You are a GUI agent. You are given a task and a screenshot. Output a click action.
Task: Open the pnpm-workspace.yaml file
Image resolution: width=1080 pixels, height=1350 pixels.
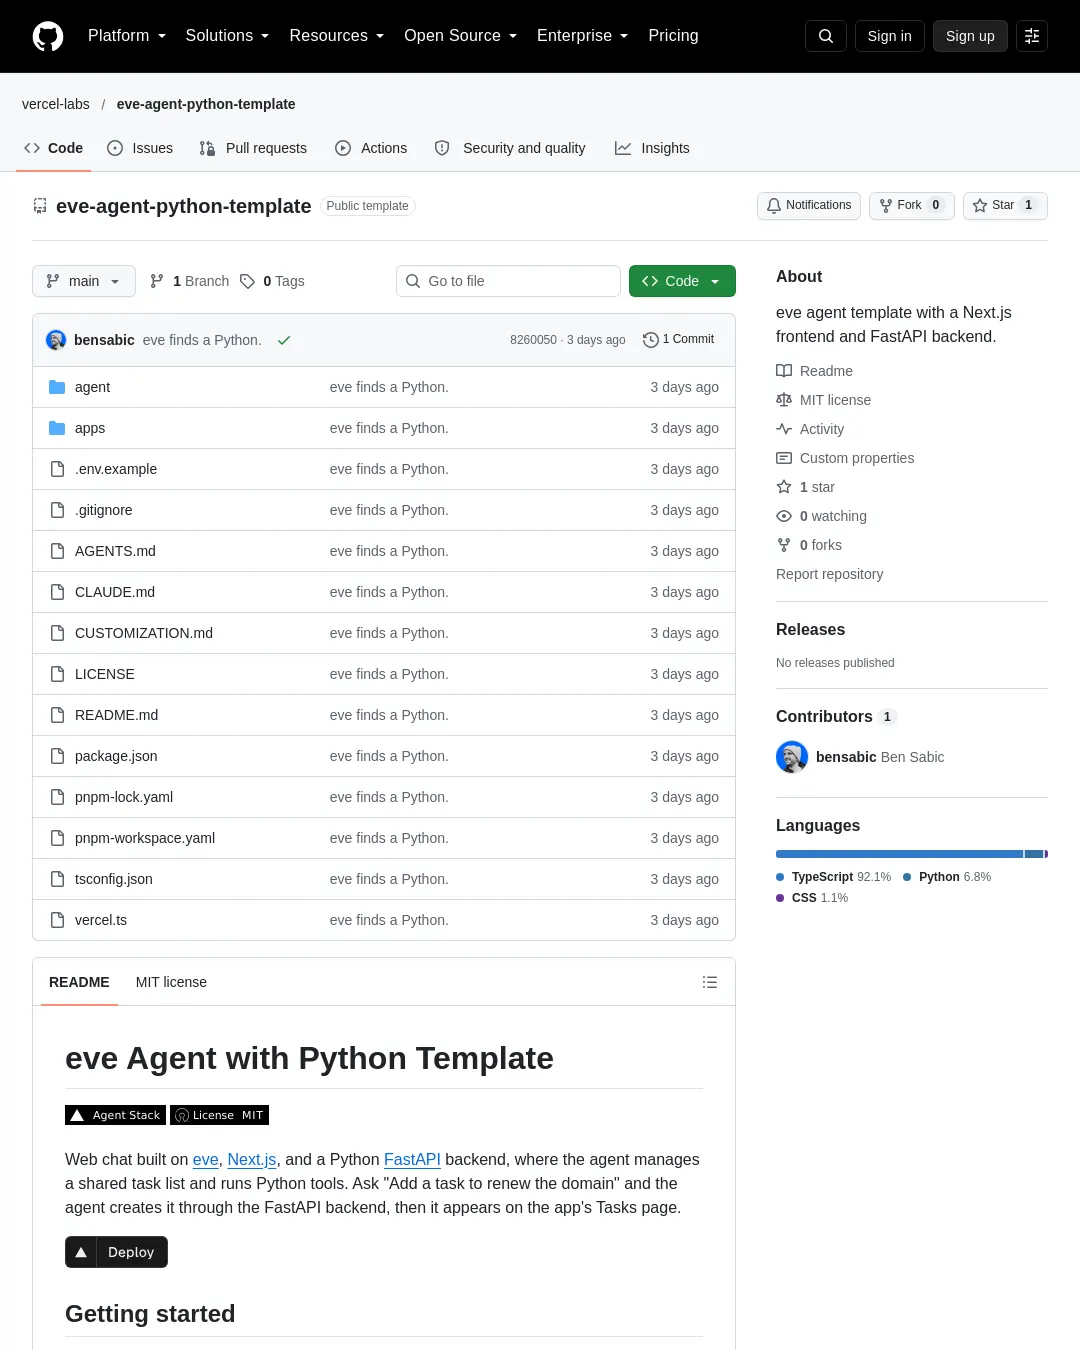[x=145, y=838]
